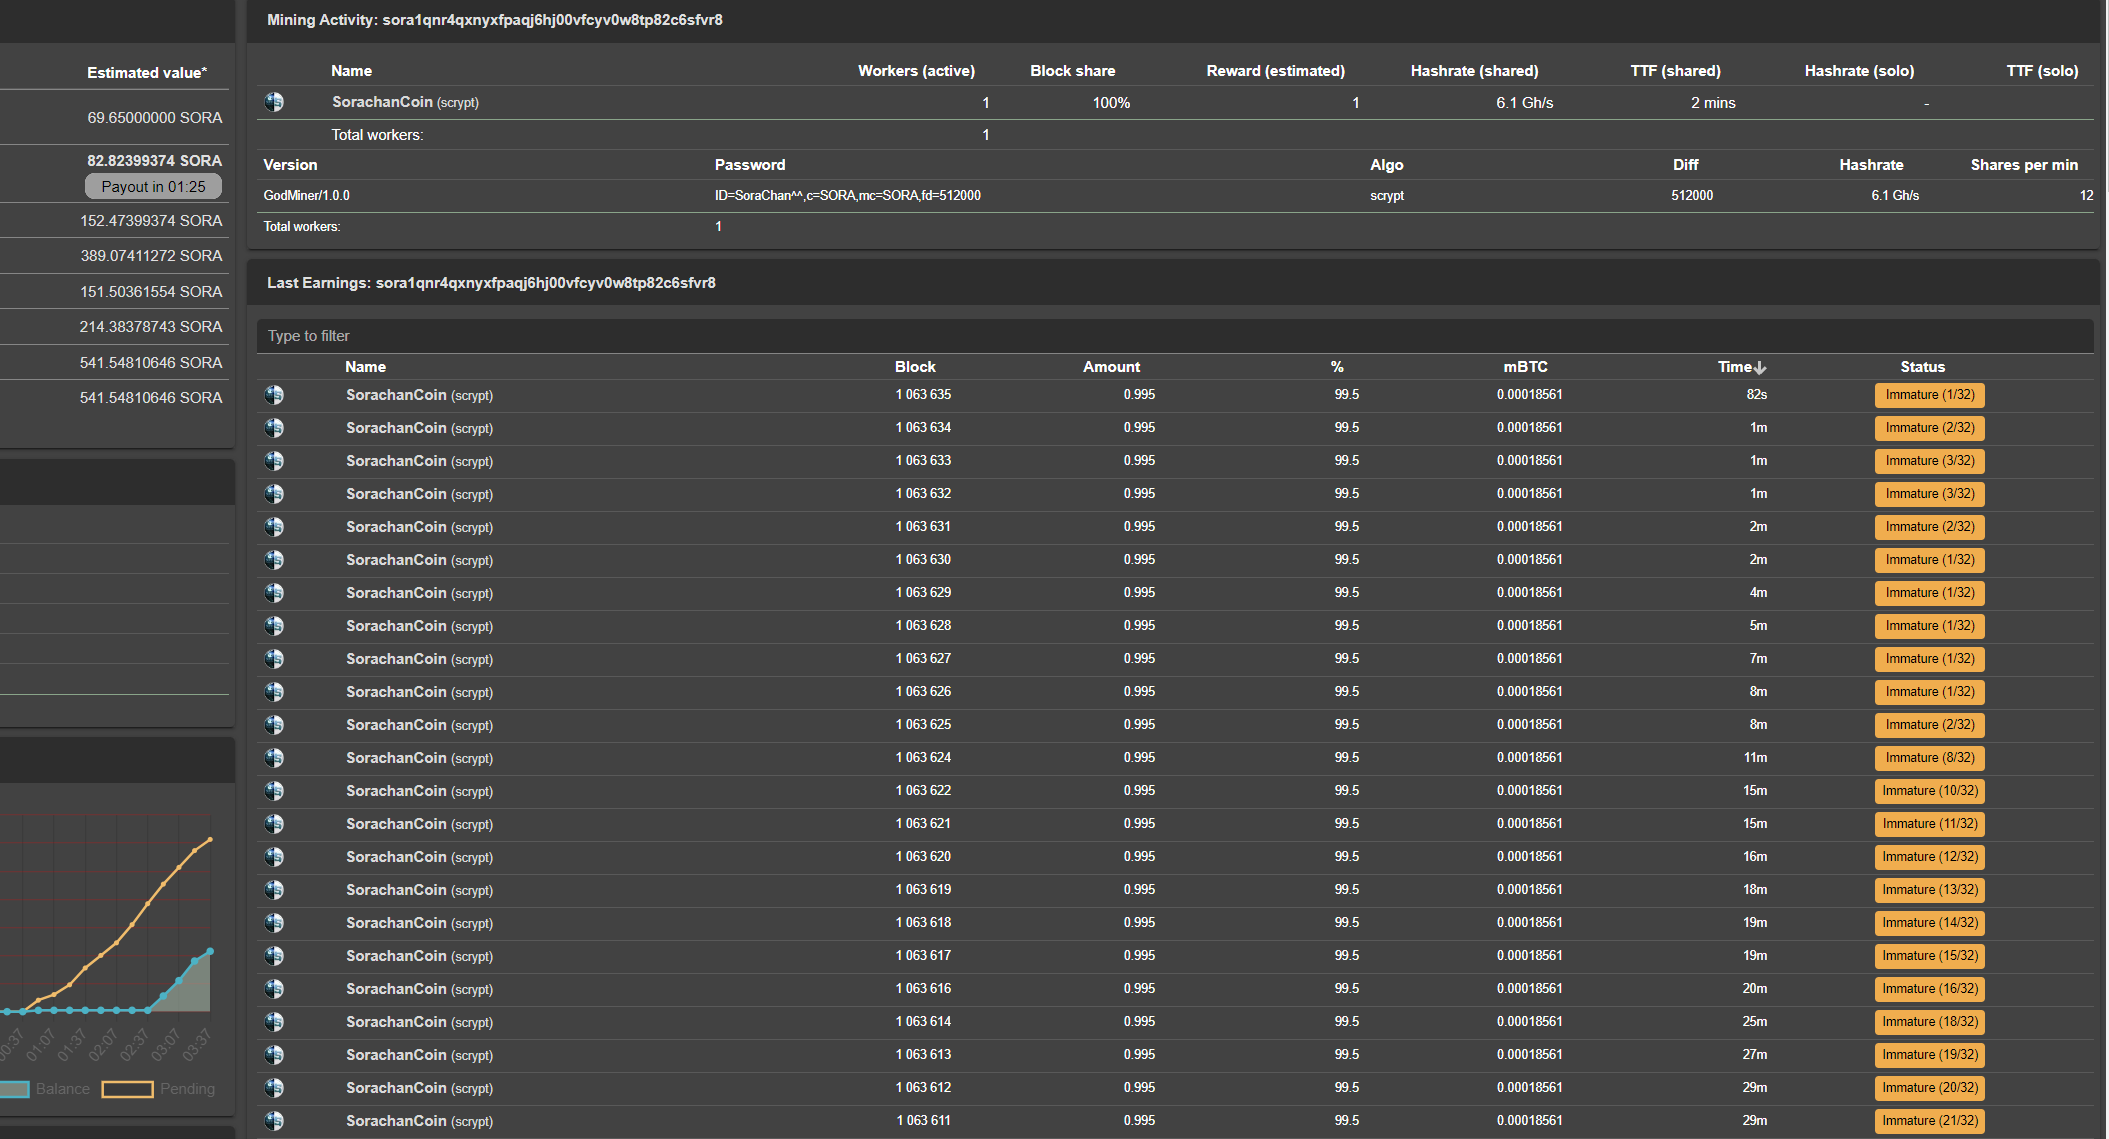The image size is (2109, 1139).
Task: Click the coin icon for block 1 063 619
Action: (x=274, y=890)
